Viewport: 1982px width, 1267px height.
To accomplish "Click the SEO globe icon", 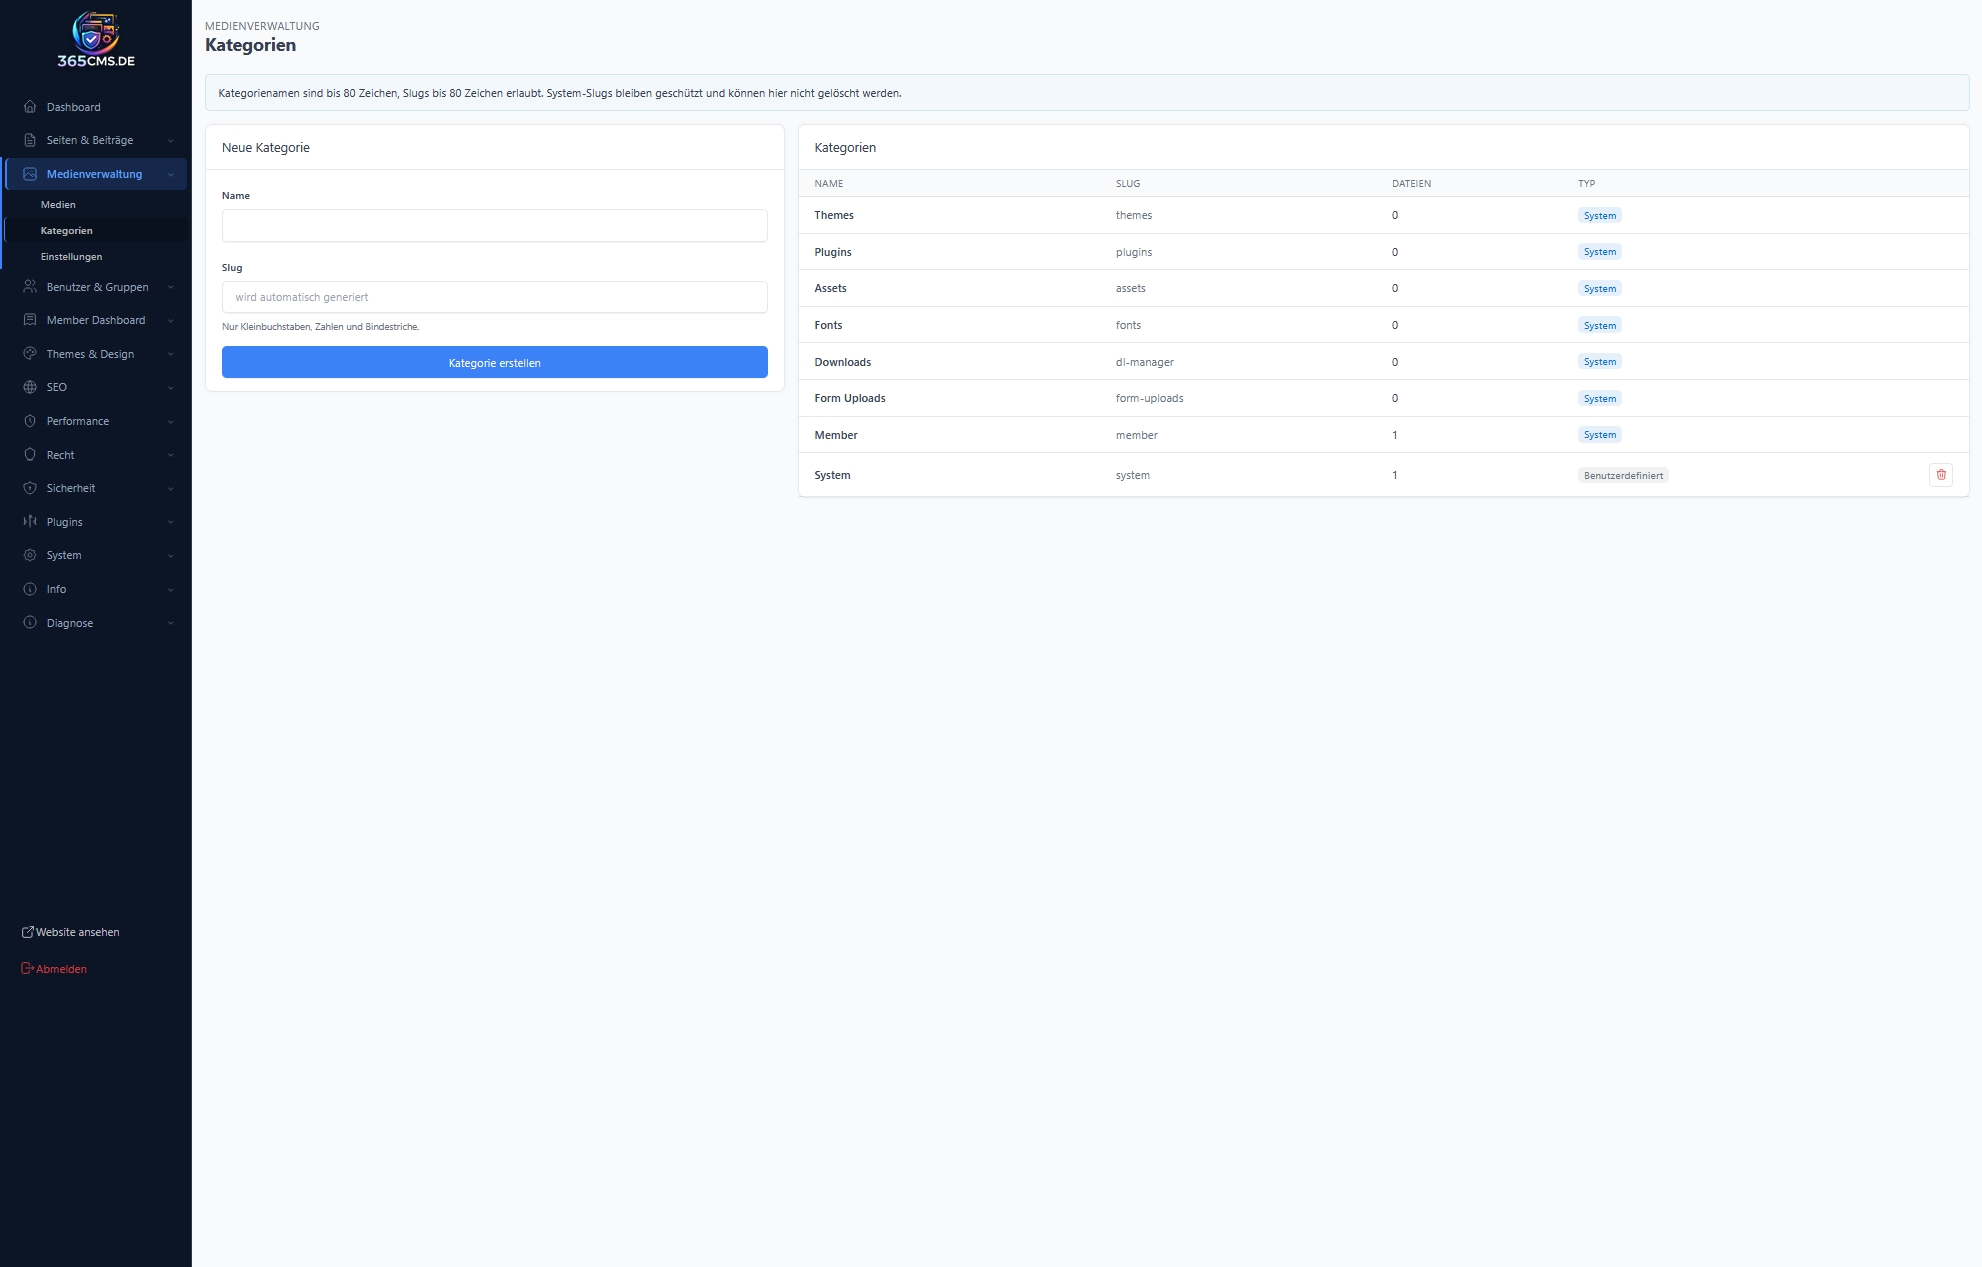I will coord(30,387).
